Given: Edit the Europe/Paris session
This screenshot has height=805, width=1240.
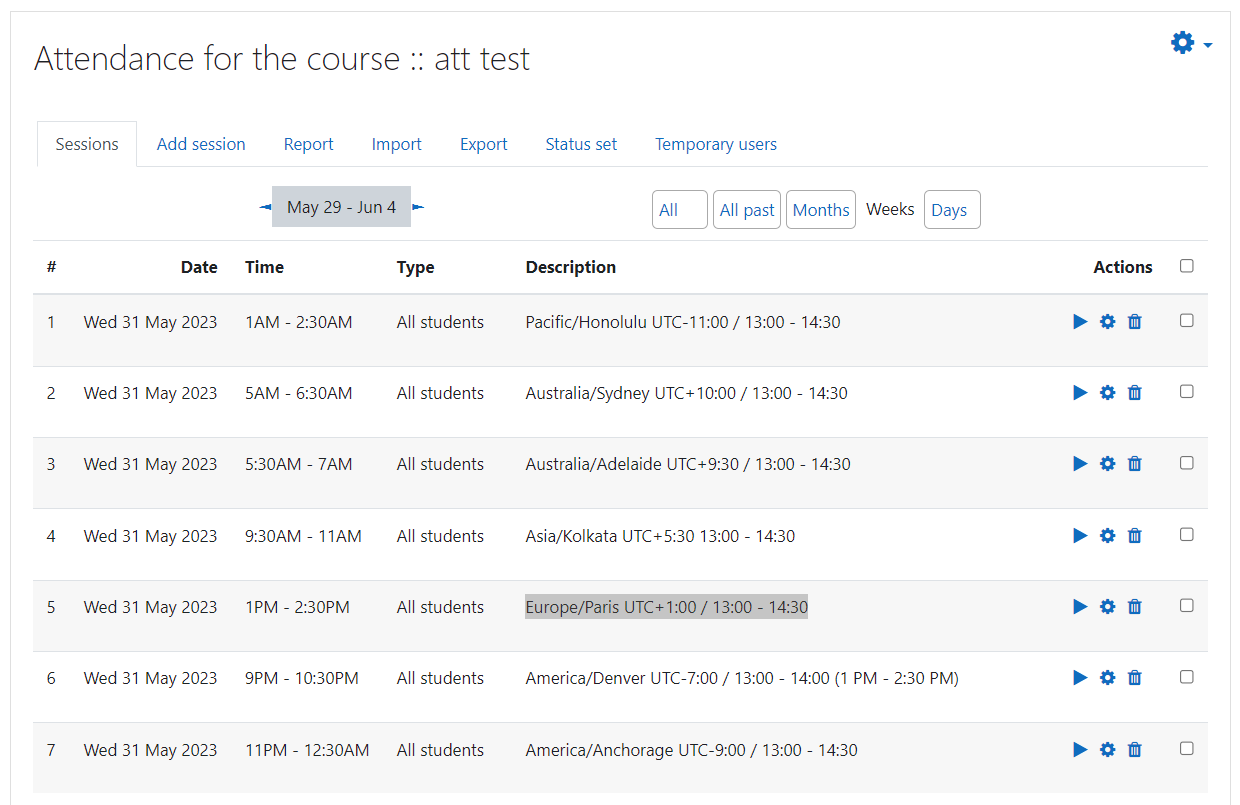Looking at the screenshot, I should 1107,606.
